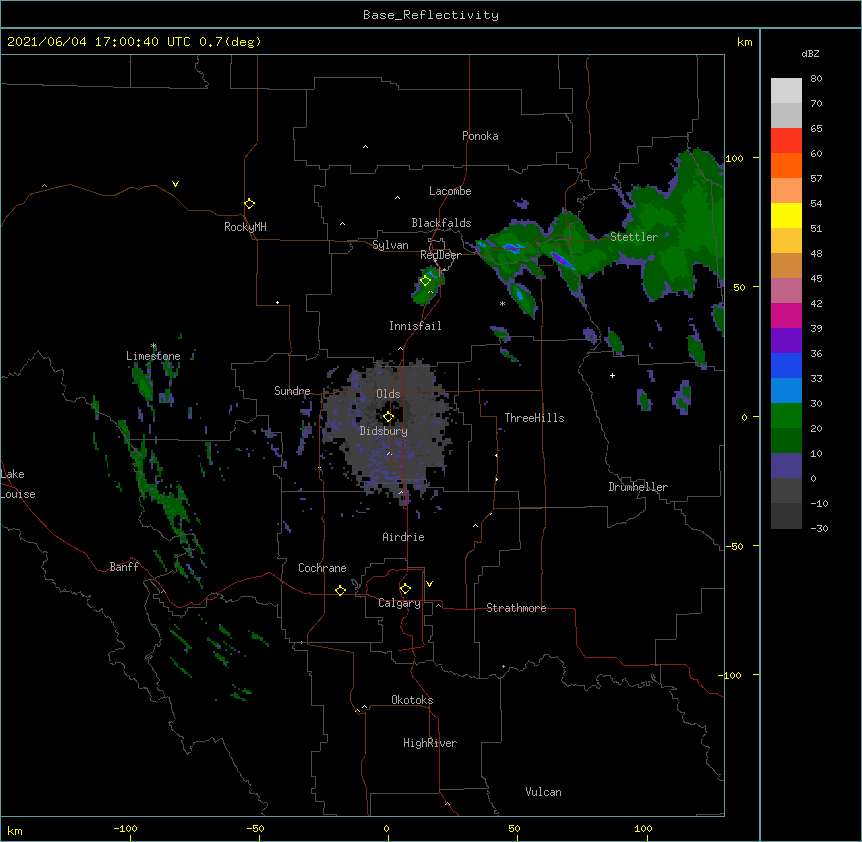Pick the magenta legend swatch between 42 and 39
Screen dimensions: 862x842
tap(786, 315)
